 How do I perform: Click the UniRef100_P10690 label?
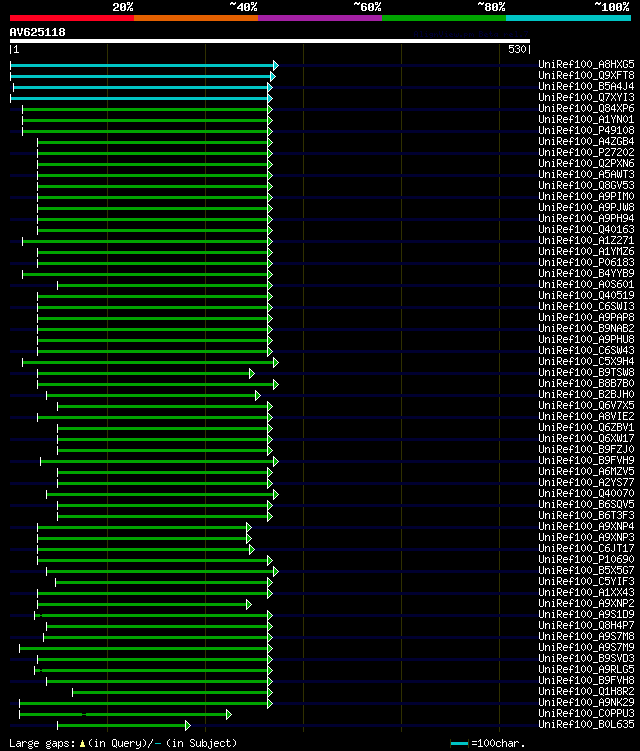pyautogui.click(x=586, y=560)
